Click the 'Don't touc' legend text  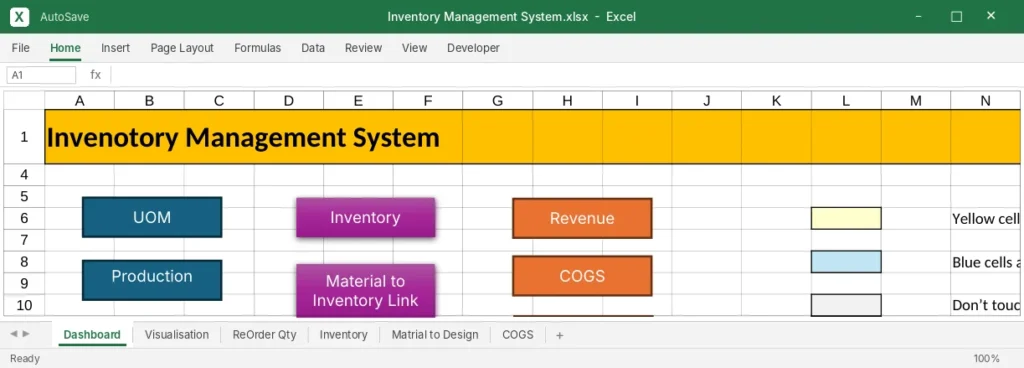[x=986, y=305]
